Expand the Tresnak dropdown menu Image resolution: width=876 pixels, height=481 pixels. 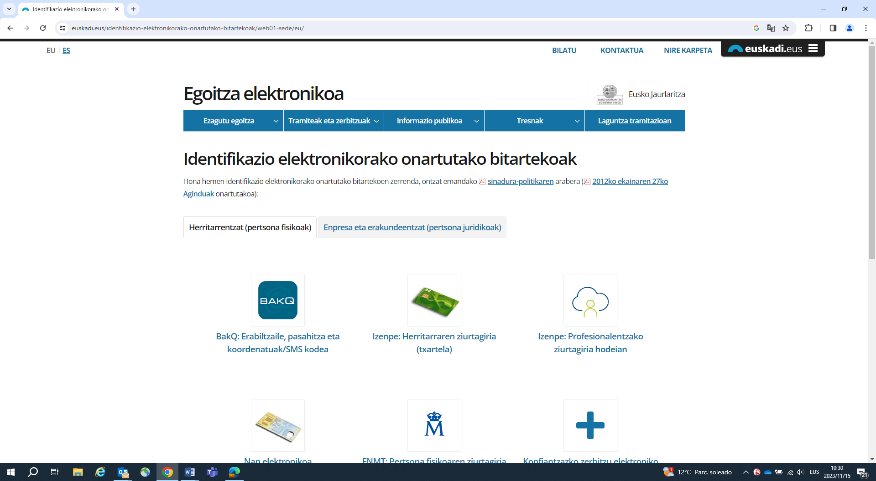[535, 121]
